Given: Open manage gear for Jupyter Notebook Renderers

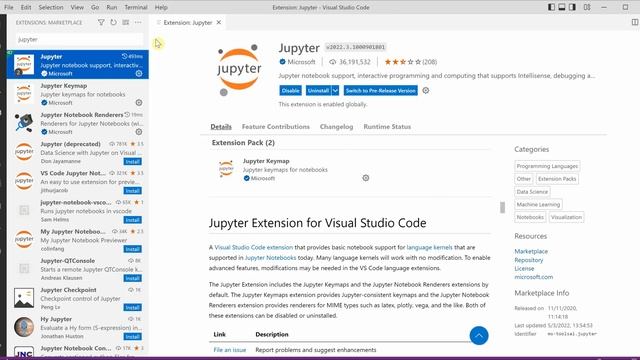Looking at the screenshot, I should coord(139,132).
